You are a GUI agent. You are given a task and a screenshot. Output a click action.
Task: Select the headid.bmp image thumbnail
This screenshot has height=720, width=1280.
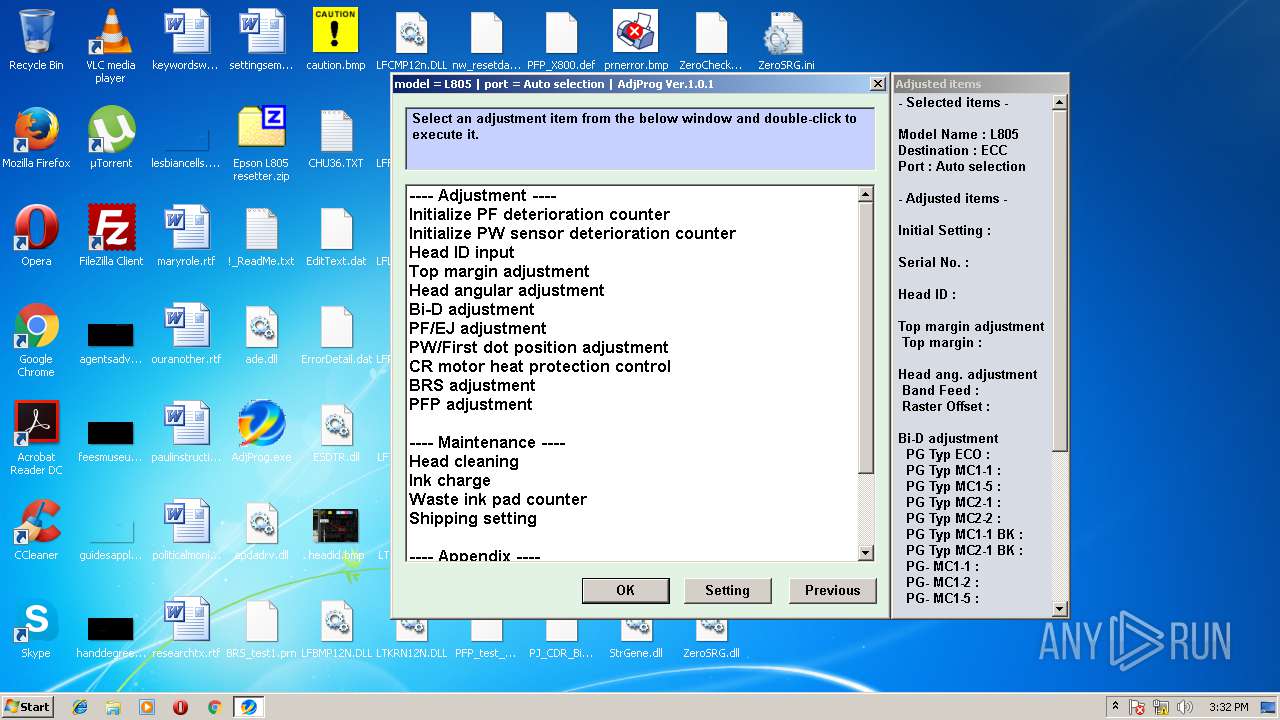(336, 535)
